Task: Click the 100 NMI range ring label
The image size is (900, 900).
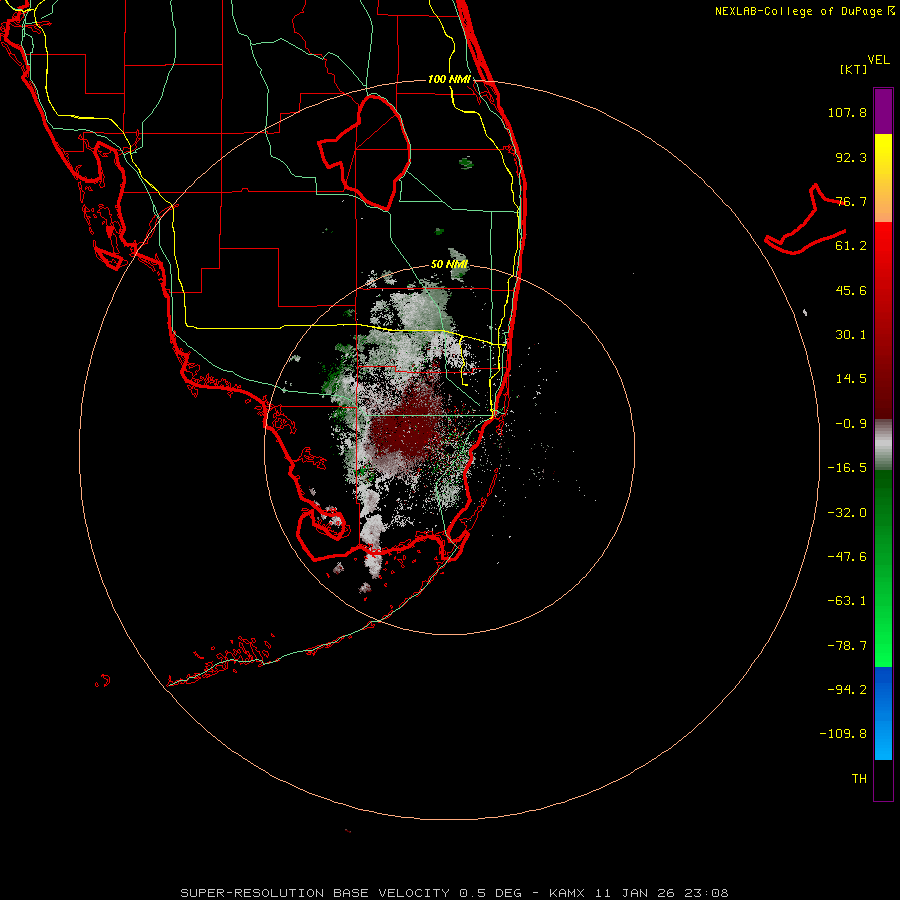Action: (x=449, y=79)
